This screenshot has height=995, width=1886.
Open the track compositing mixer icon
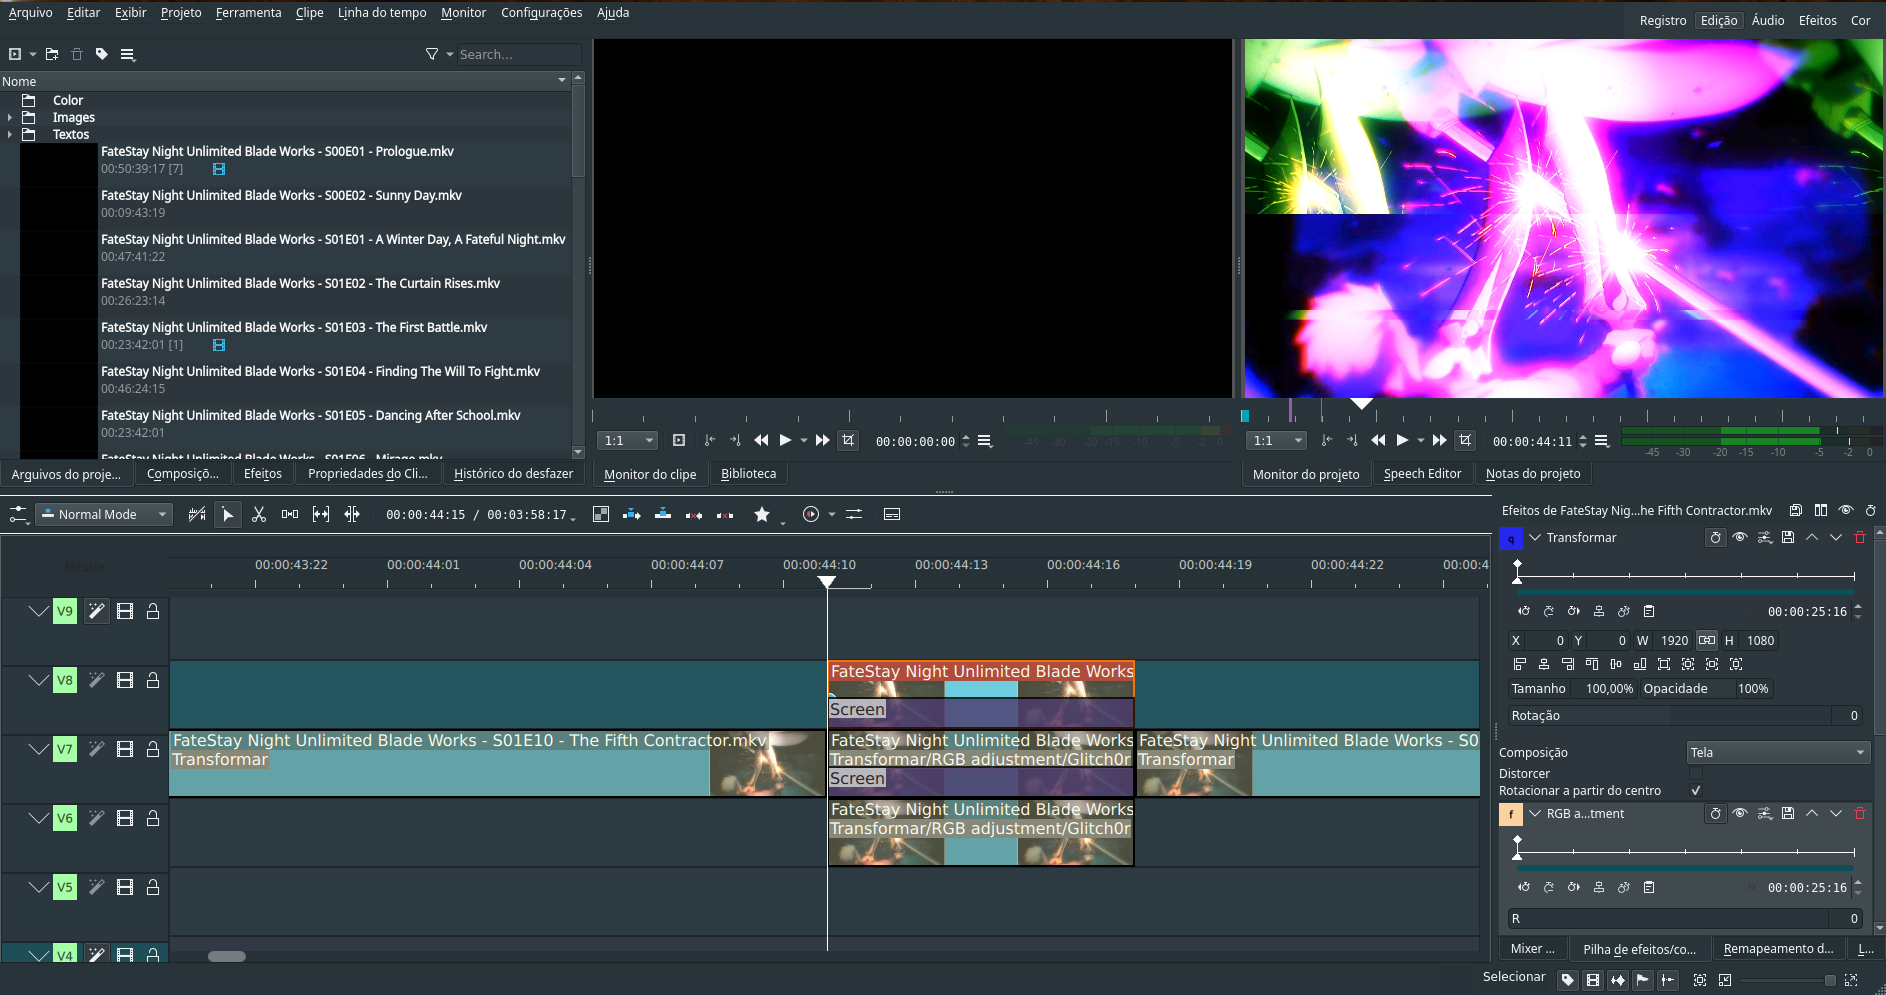tap(601, 514)
